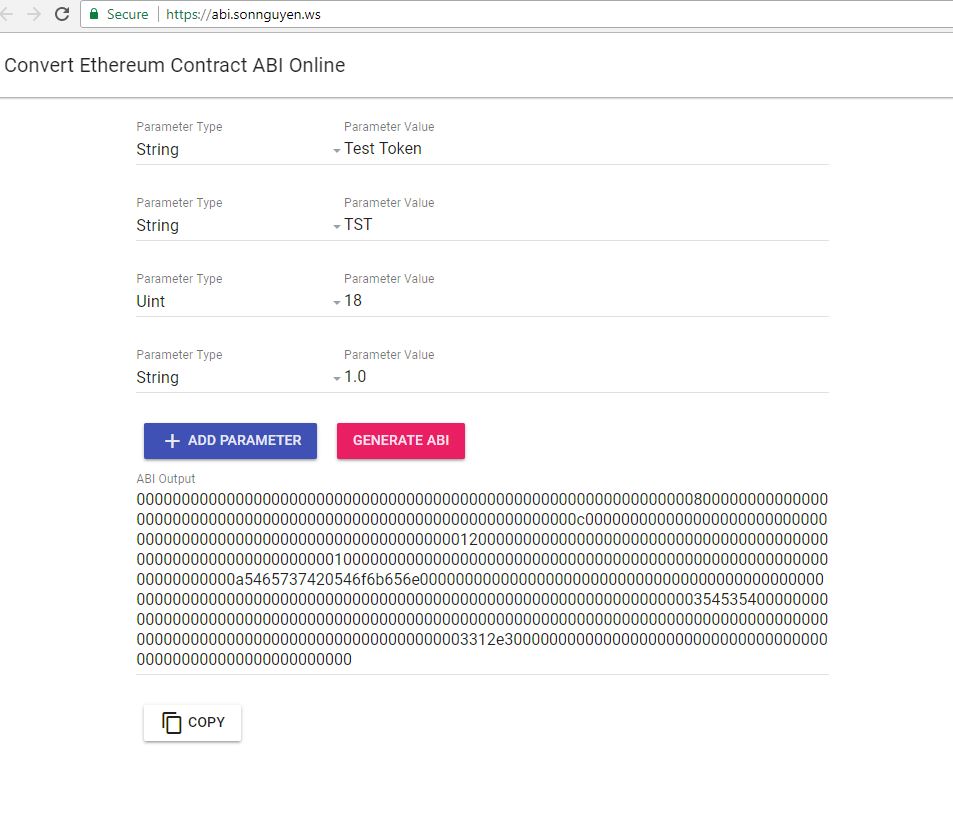Image resolution: width=953 pixels, height=813 pixels.
Task: Click the Secure label in the address bar
Action: click(128, 14)
